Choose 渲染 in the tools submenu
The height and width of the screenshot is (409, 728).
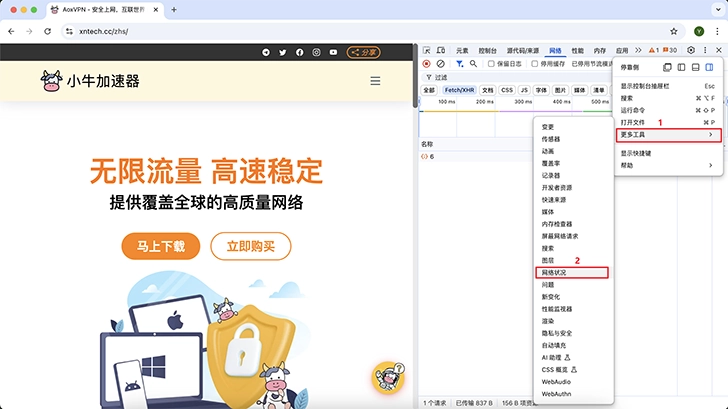click(574, 321)
